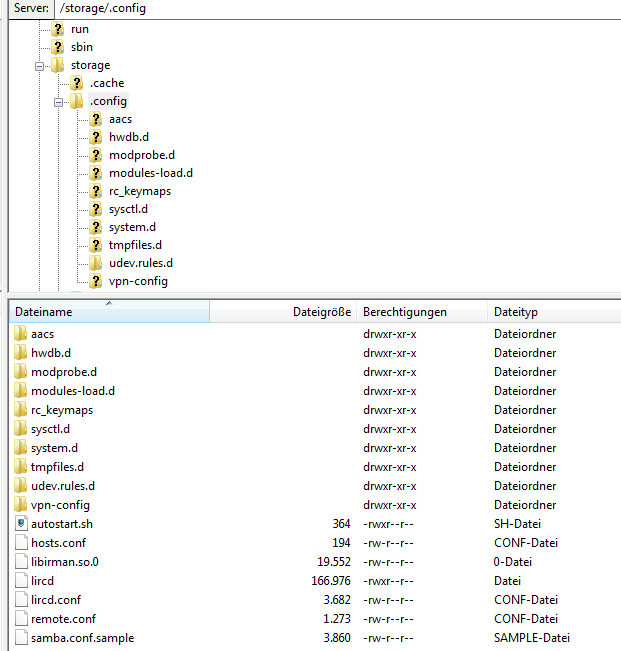Click the .cache unknown-folder icon in tree

tap(76, 83)
